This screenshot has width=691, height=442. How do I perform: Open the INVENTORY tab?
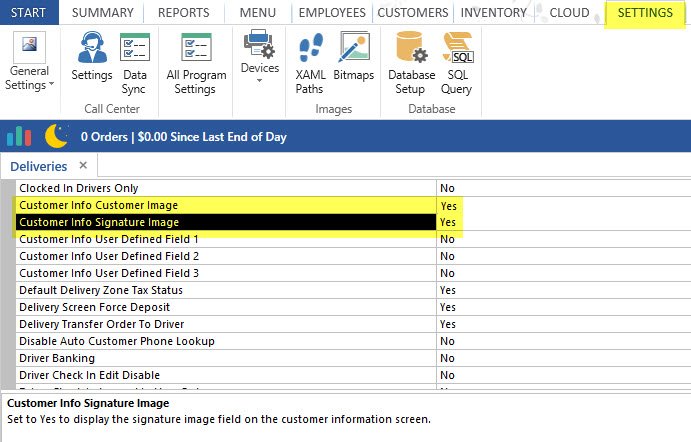[x=494, y=13]
